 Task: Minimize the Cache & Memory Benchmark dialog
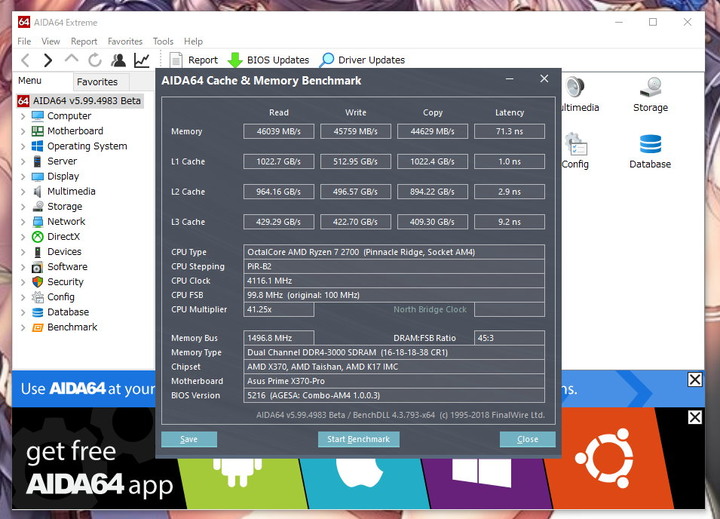509,79
